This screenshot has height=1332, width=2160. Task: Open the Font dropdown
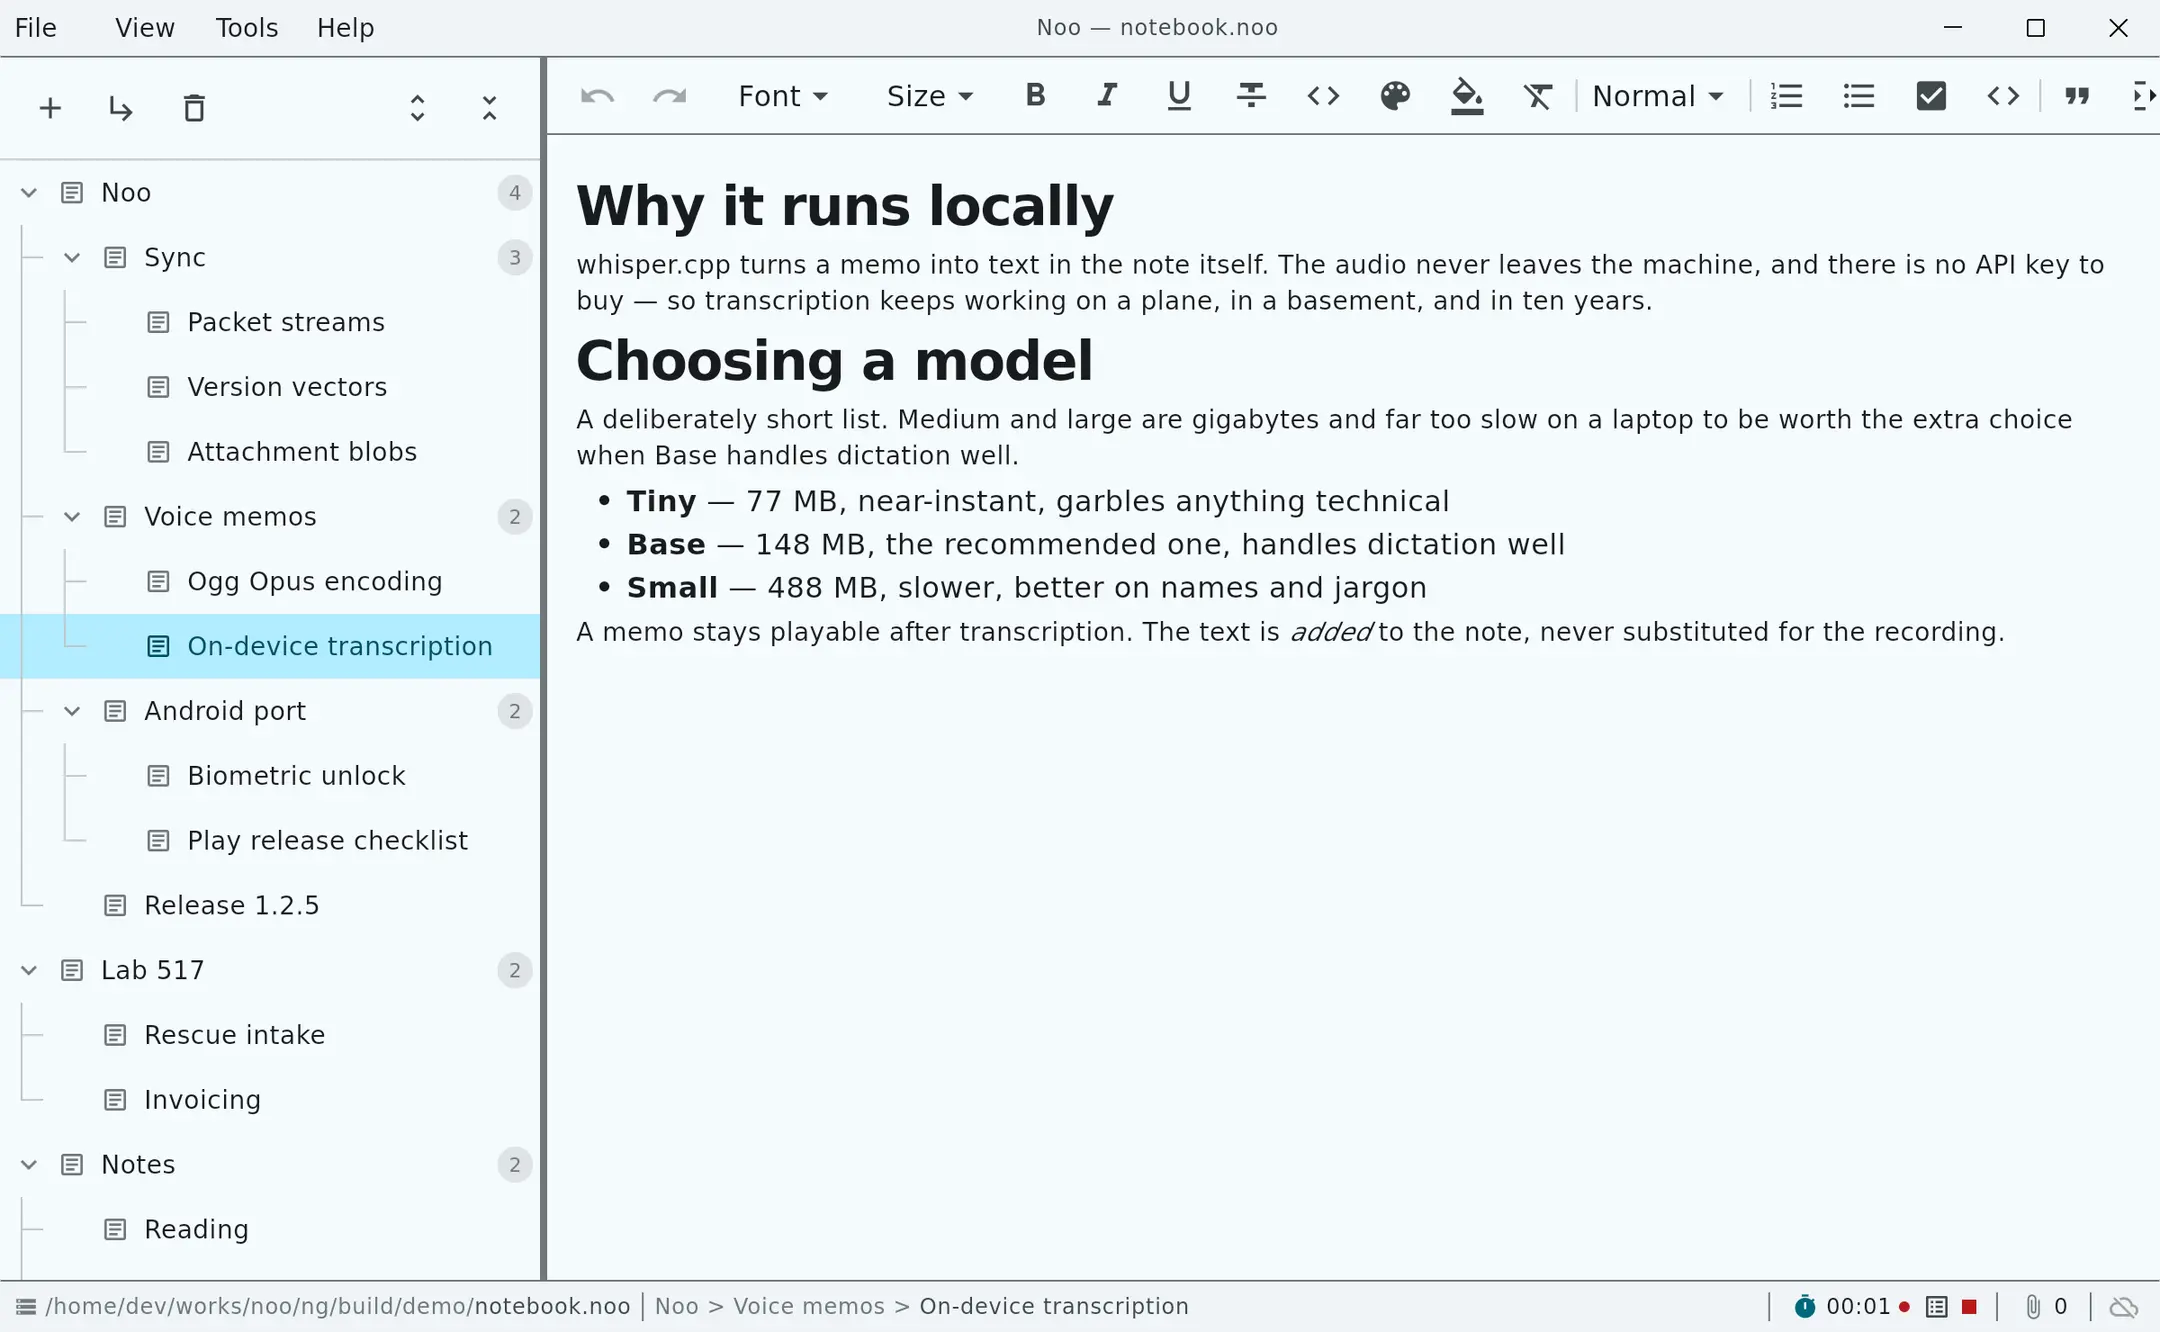click(x=783, y=96)
